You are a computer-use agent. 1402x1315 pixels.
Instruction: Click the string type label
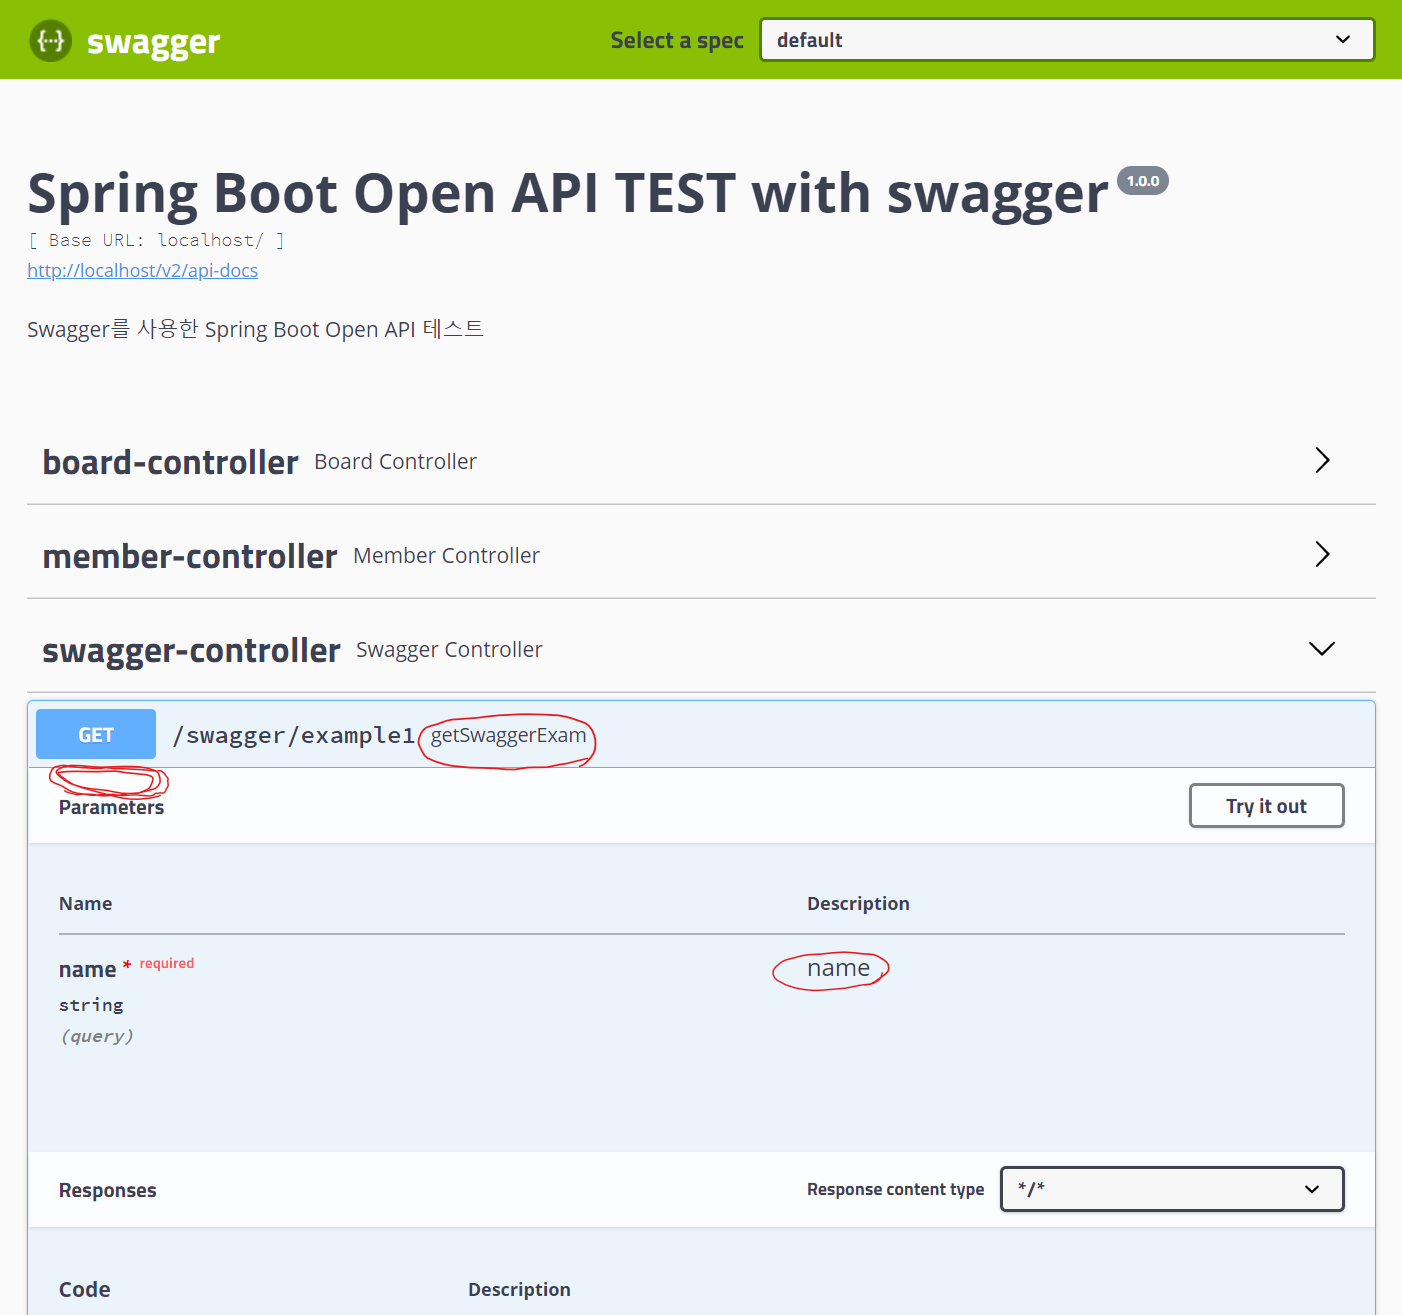pos(91,1005)
